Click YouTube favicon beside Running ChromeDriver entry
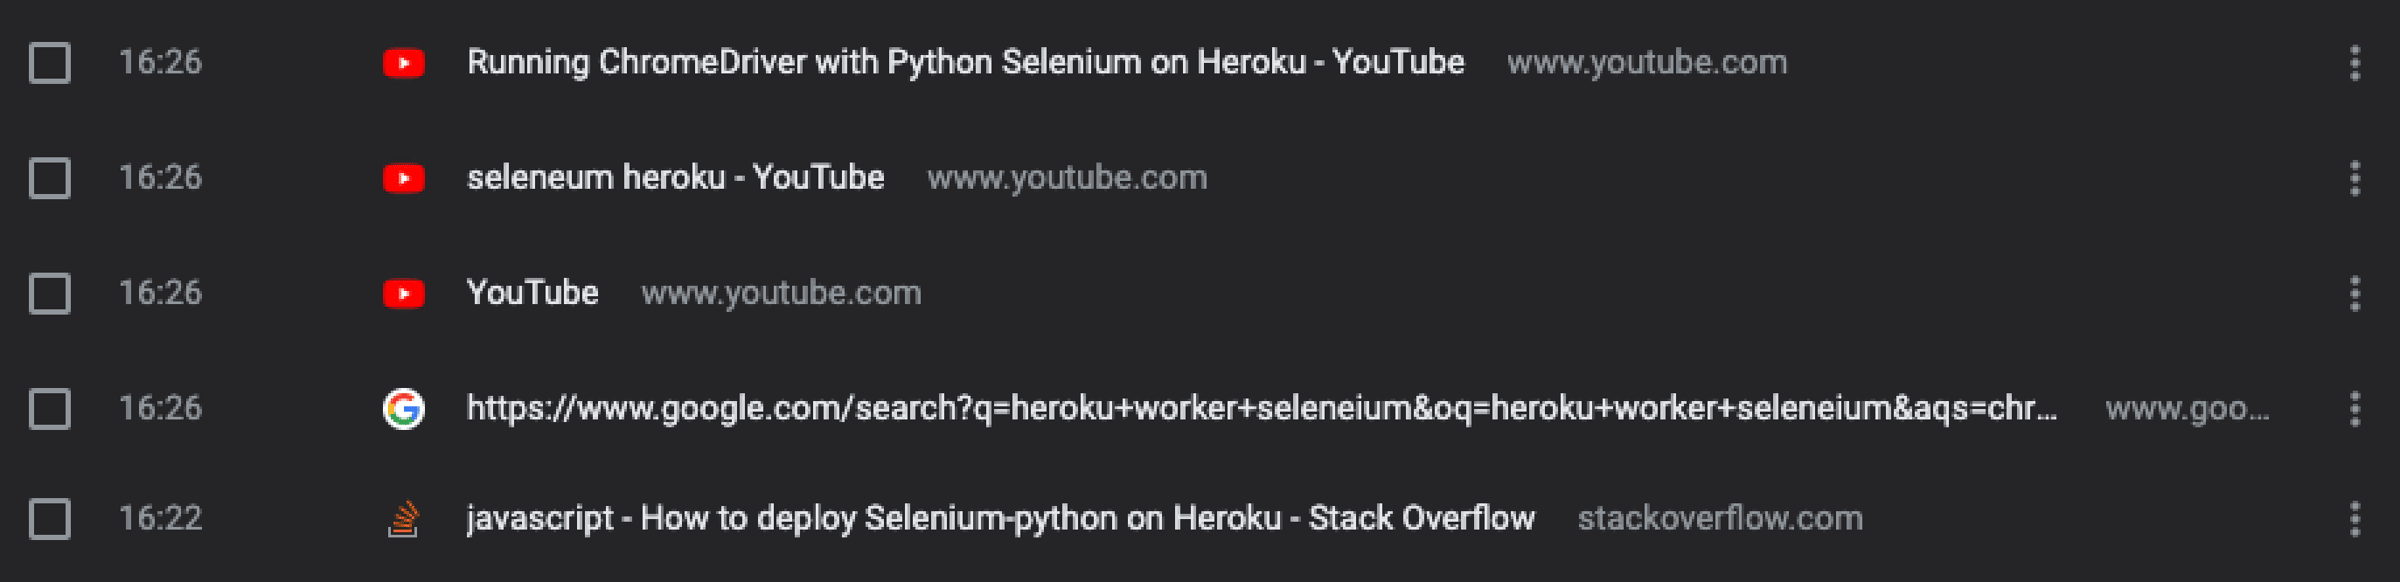Viewport: 2400px width, 582px height. 404,63
